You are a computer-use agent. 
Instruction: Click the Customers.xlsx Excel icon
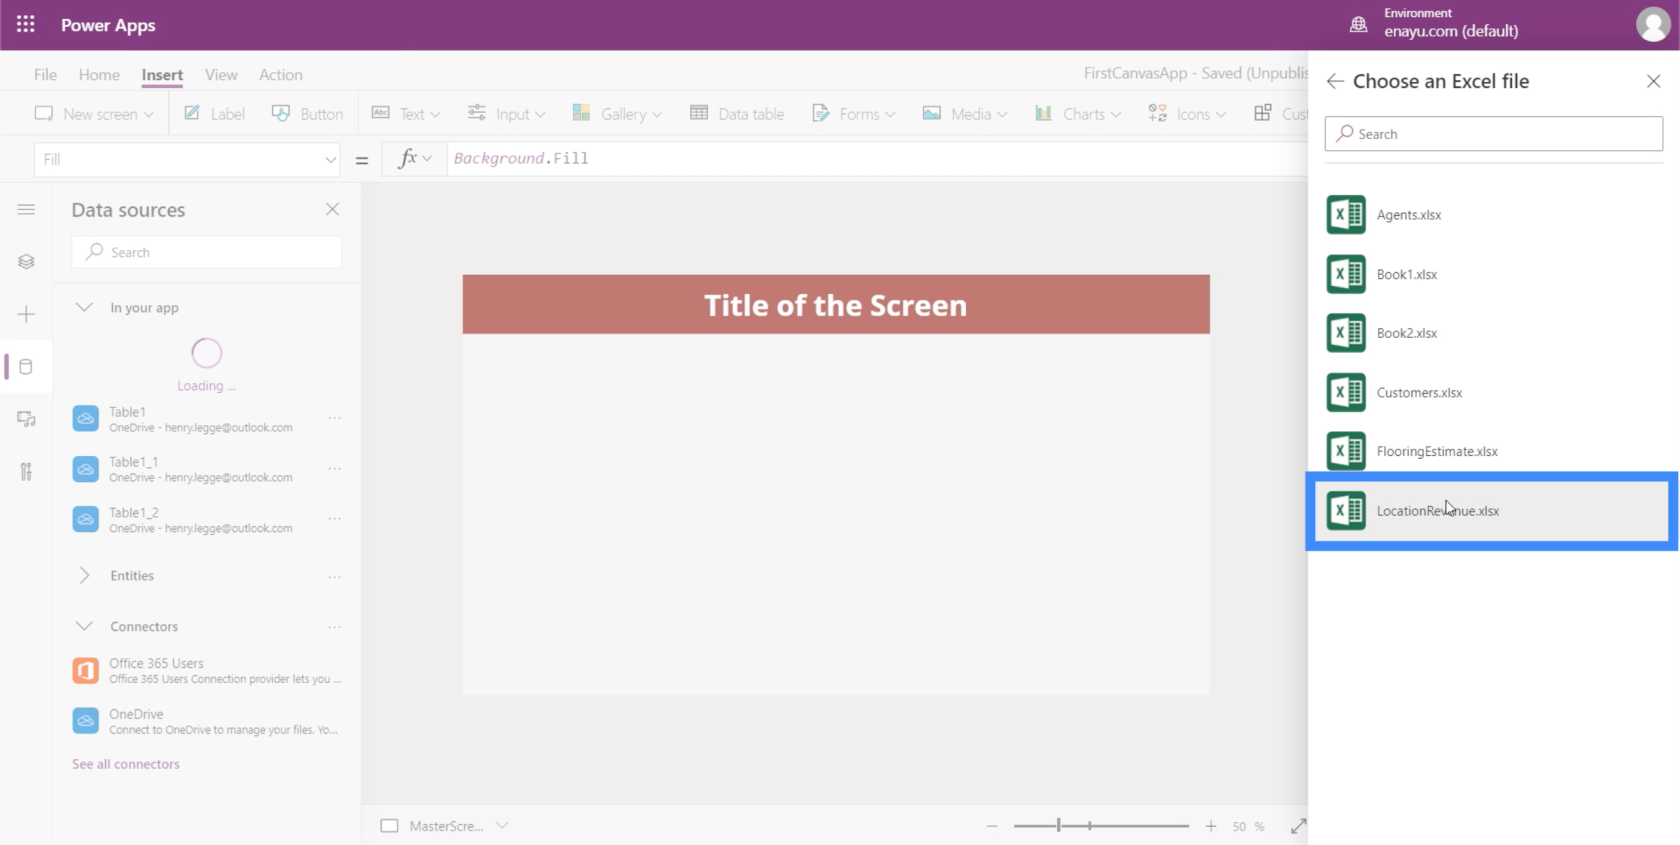tap(1346, 392)
